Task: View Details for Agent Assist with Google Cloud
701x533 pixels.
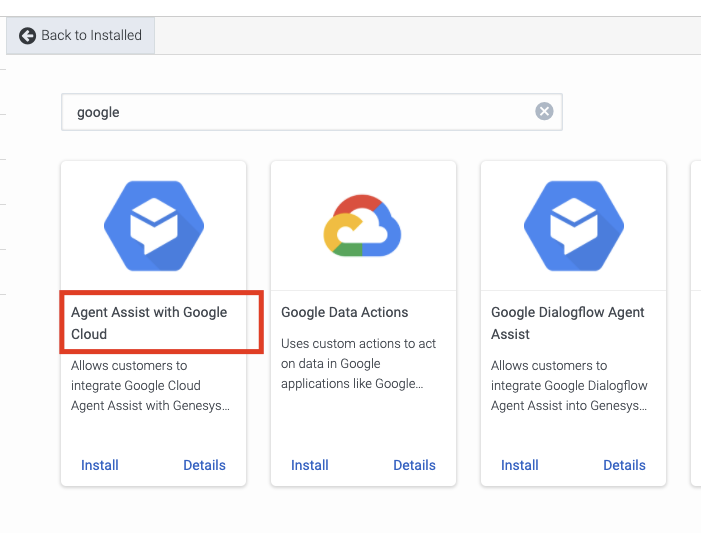Action: tap(204, 465)
